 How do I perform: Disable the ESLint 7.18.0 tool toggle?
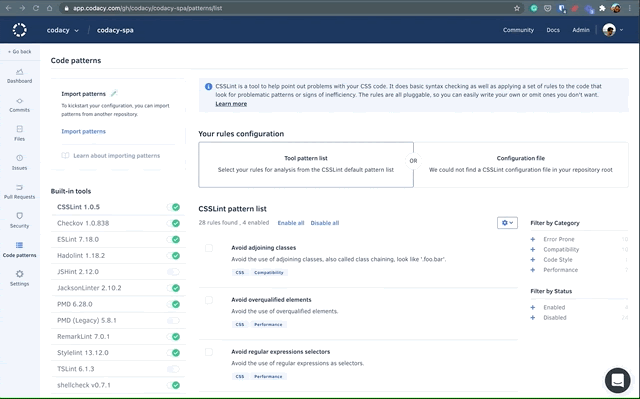173,239
